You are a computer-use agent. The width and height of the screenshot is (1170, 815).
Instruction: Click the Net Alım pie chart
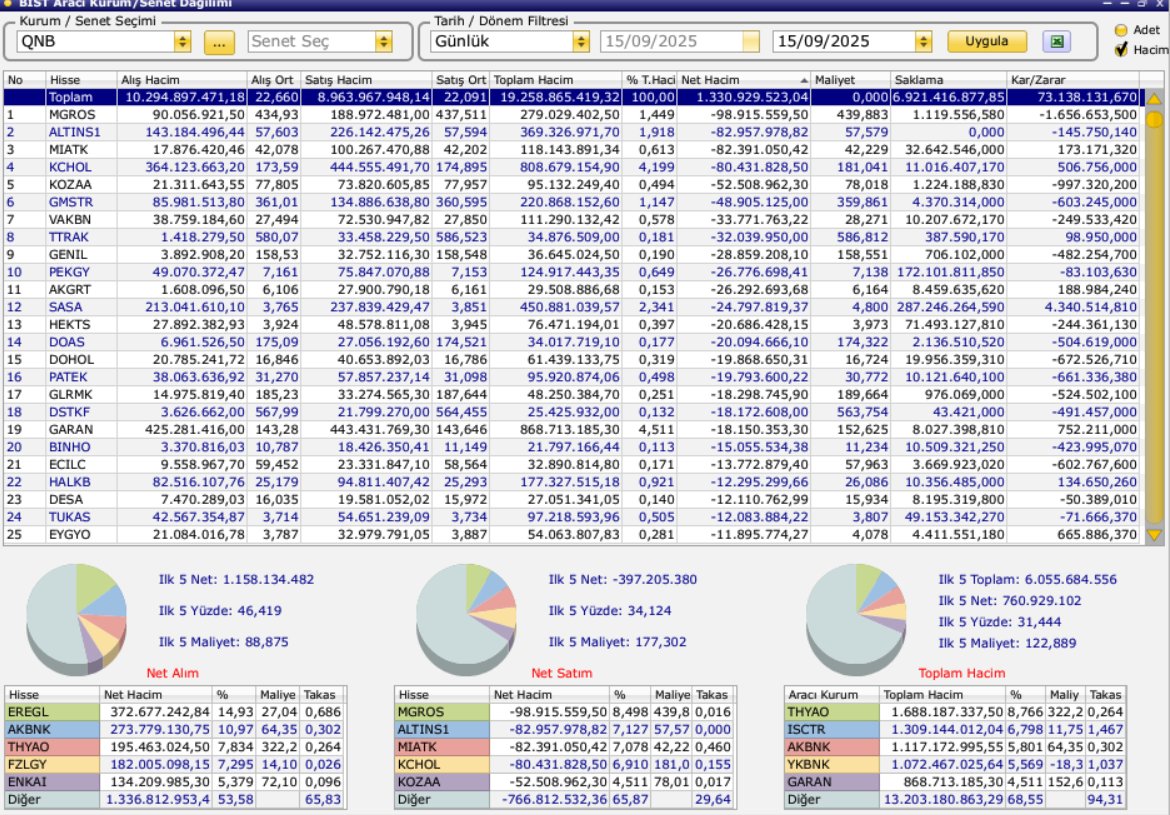(76, 619)
